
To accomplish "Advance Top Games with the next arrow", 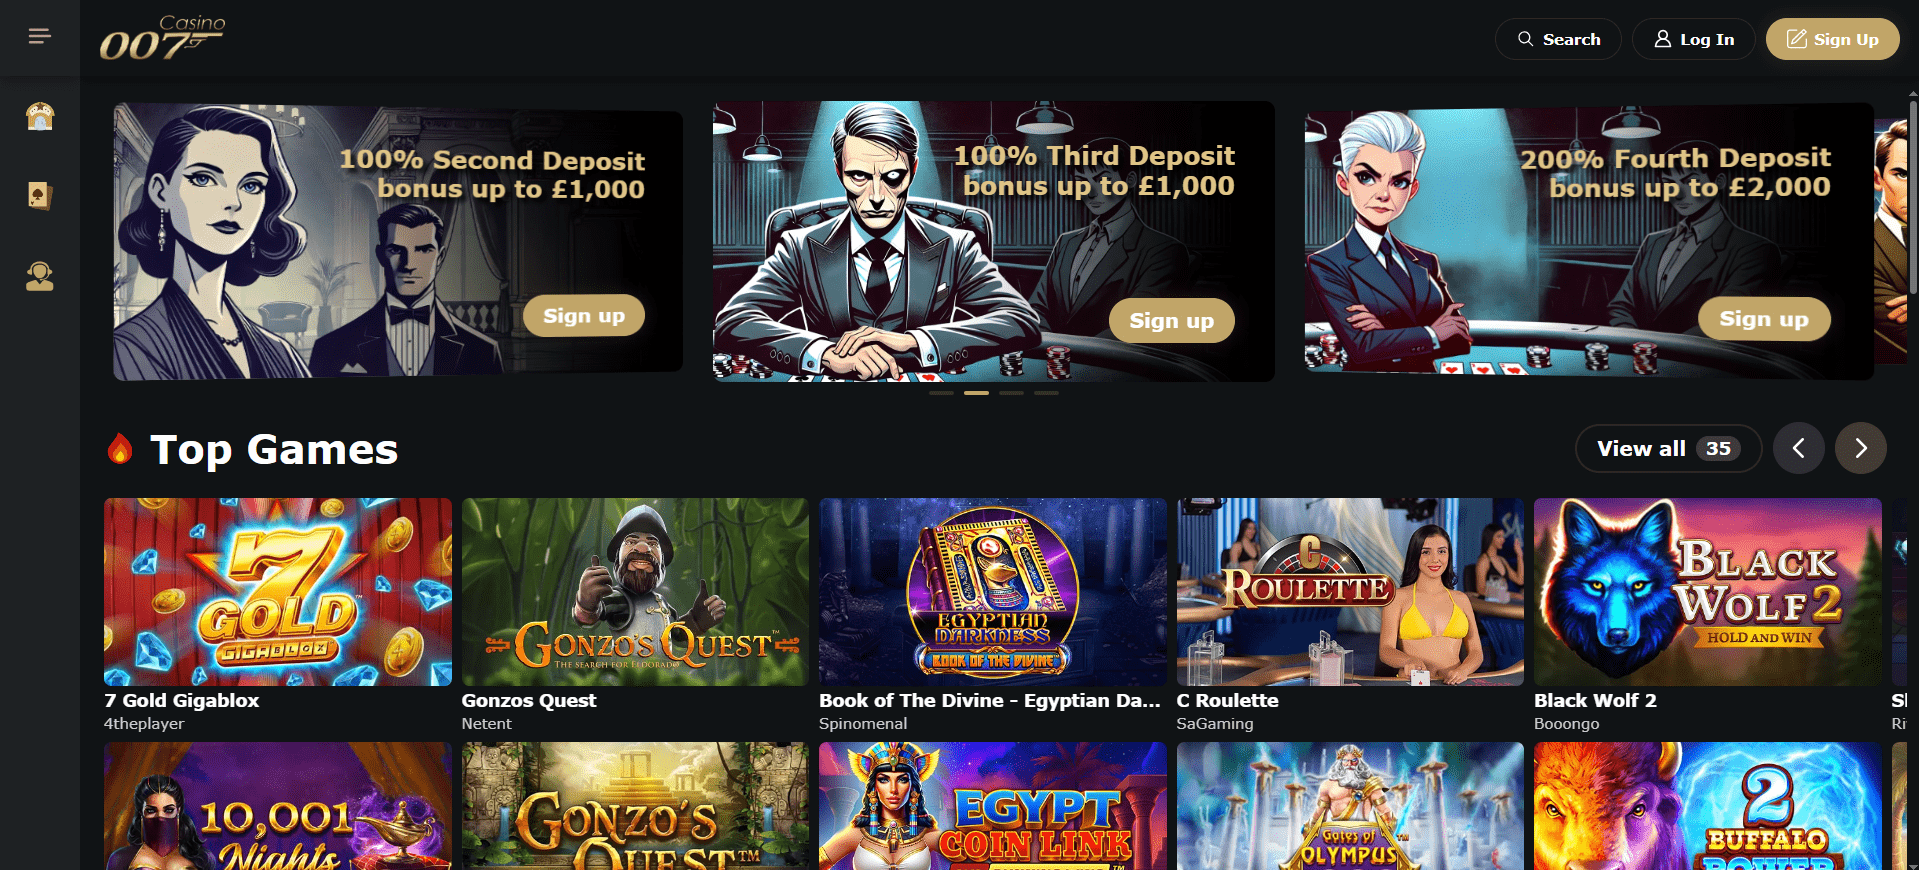I will [1860, 448].
